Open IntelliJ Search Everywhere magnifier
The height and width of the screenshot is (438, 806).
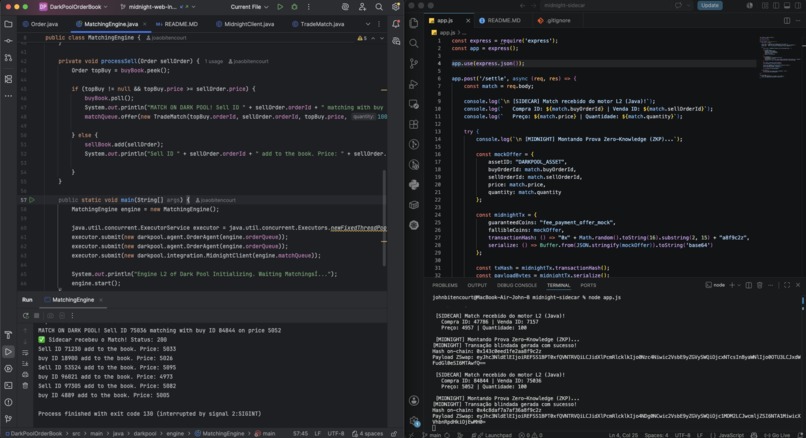(x=379, y=7)
